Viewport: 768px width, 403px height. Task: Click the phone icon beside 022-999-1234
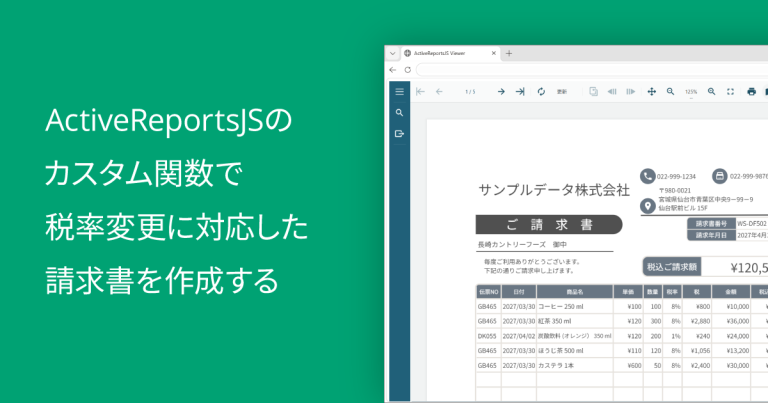[648, 176]
